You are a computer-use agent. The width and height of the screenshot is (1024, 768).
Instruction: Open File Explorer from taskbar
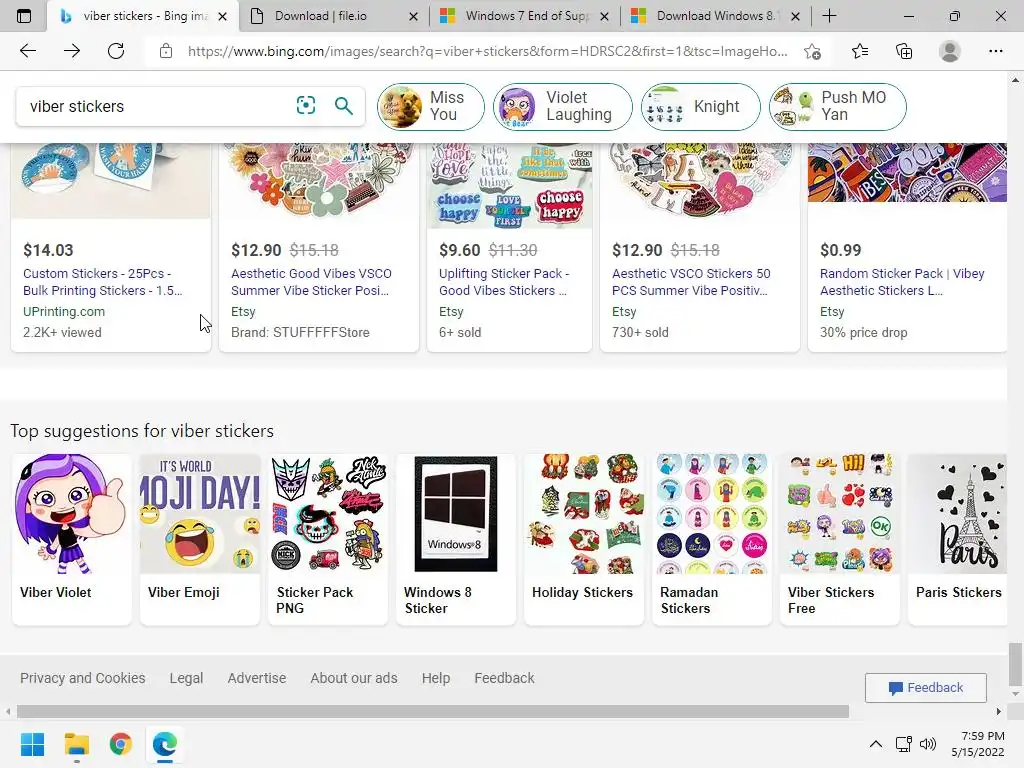tap(76, 744)
